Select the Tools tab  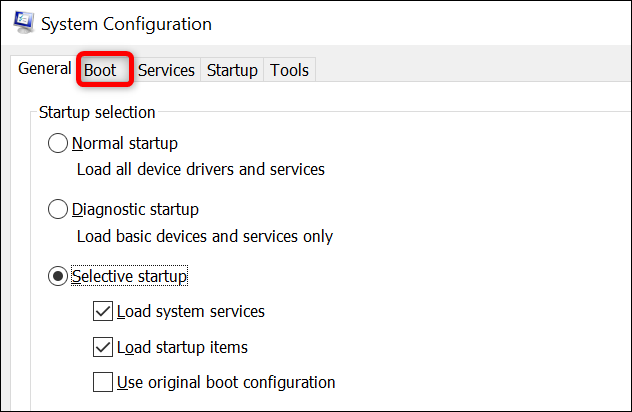pyautogui.click(x=289, y=71)
